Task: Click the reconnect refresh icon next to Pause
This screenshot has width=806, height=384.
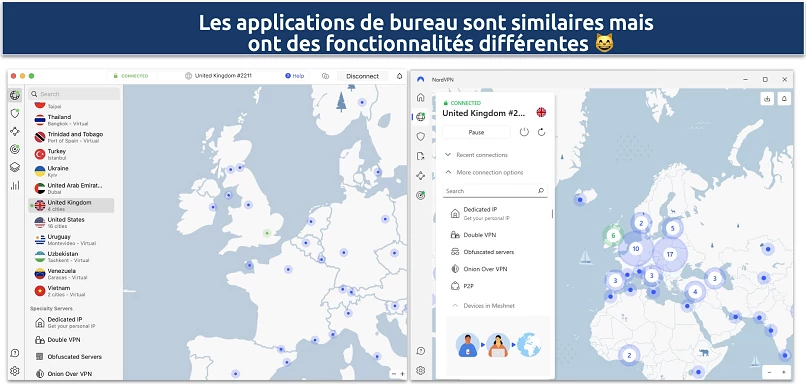Action: pos(541,132)
